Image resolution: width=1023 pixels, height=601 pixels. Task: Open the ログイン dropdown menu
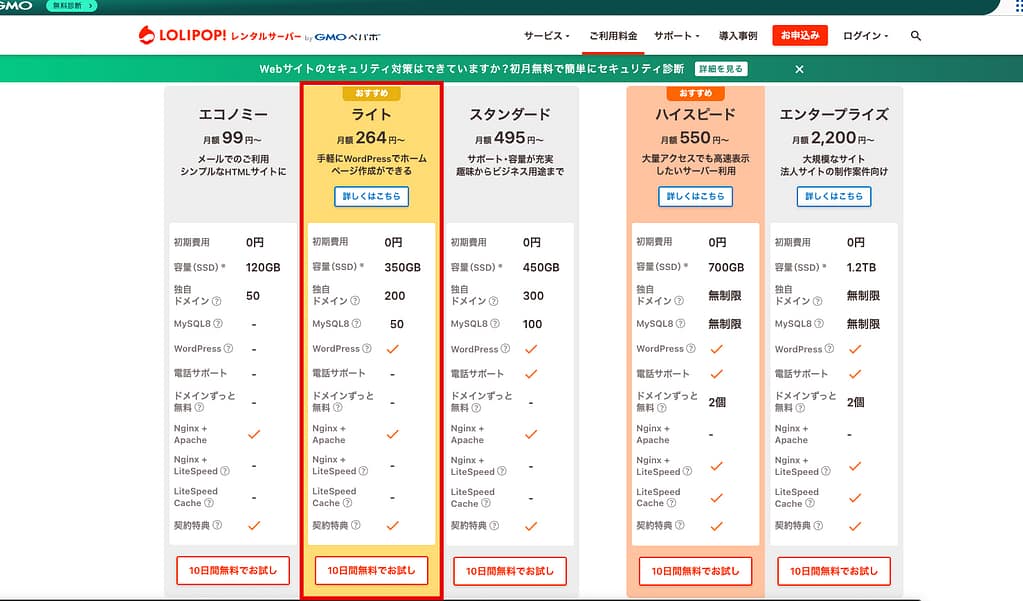pos(865,36)
